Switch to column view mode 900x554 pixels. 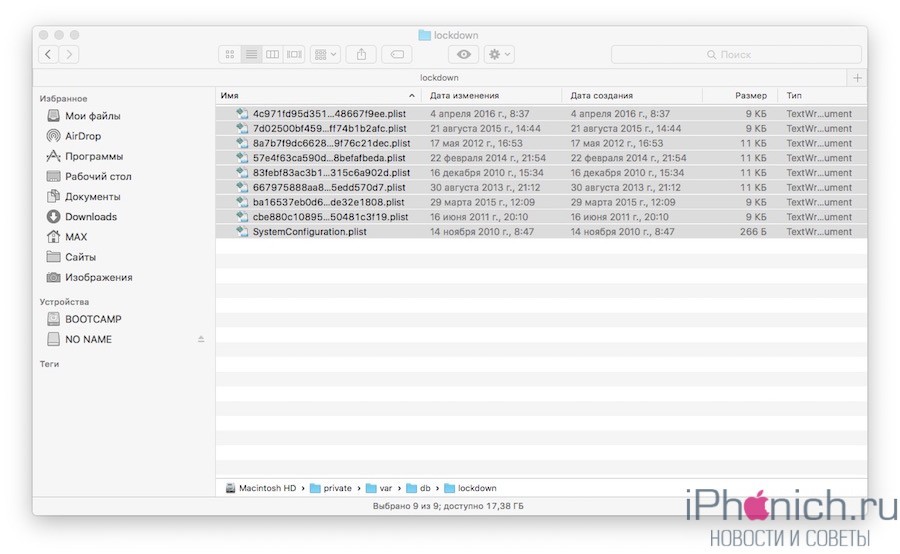click(x=273, y=54)
